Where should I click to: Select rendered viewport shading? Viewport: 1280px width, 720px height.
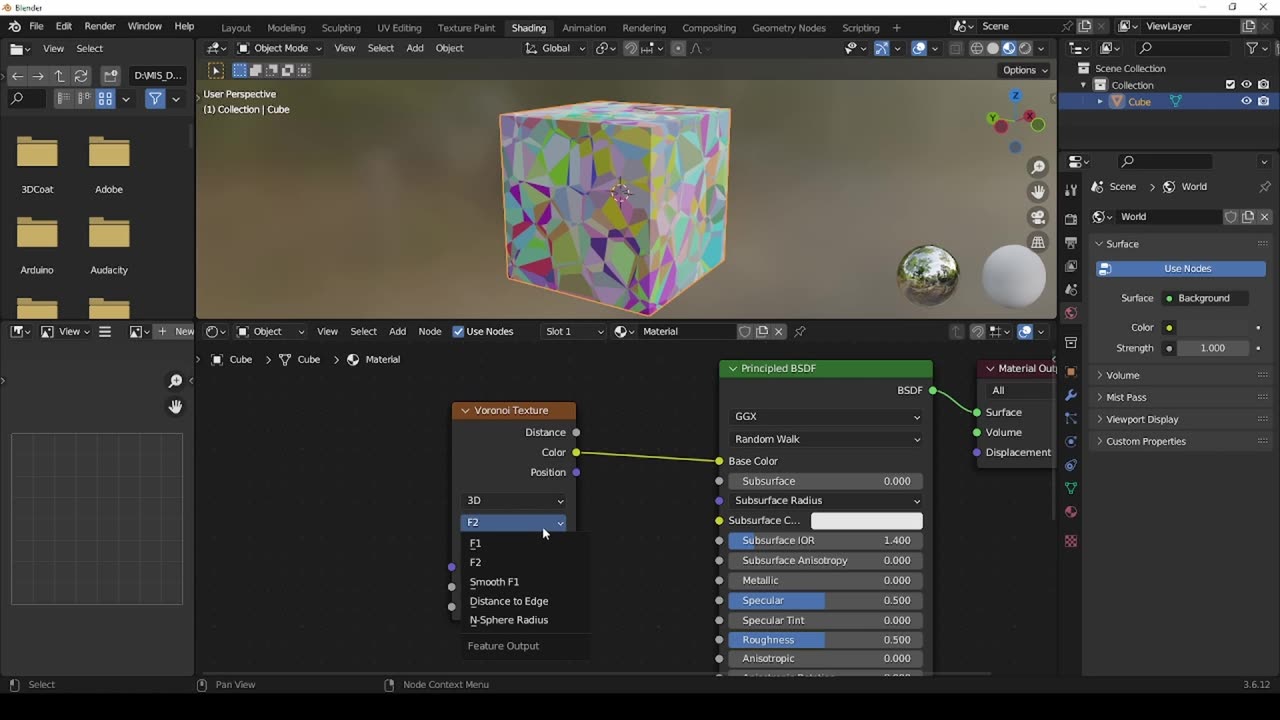click(1025, 48)
